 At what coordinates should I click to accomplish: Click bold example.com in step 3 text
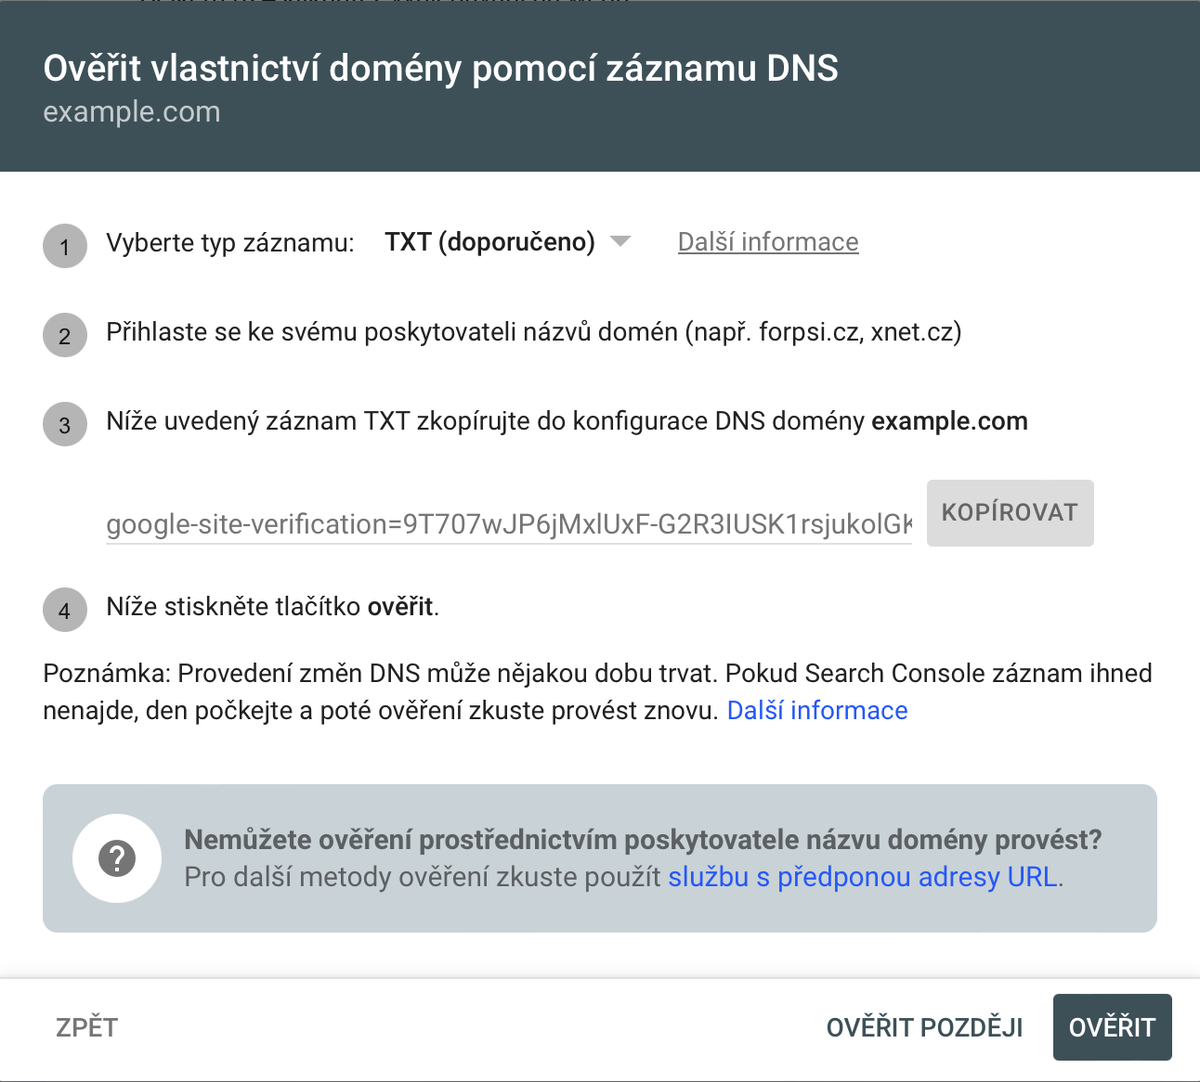(x=949, y=421)
